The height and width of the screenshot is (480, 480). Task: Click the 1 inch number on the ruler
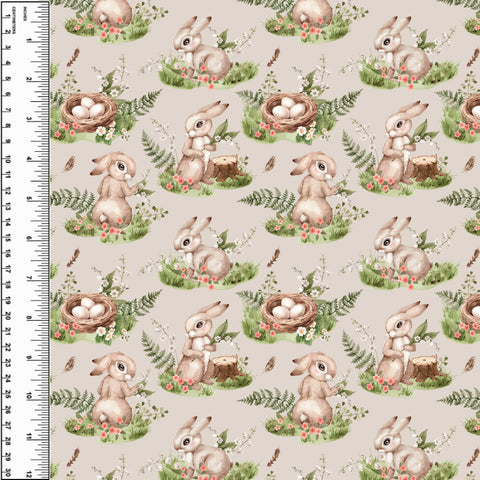pyautogui.click(x=29, y=39)
